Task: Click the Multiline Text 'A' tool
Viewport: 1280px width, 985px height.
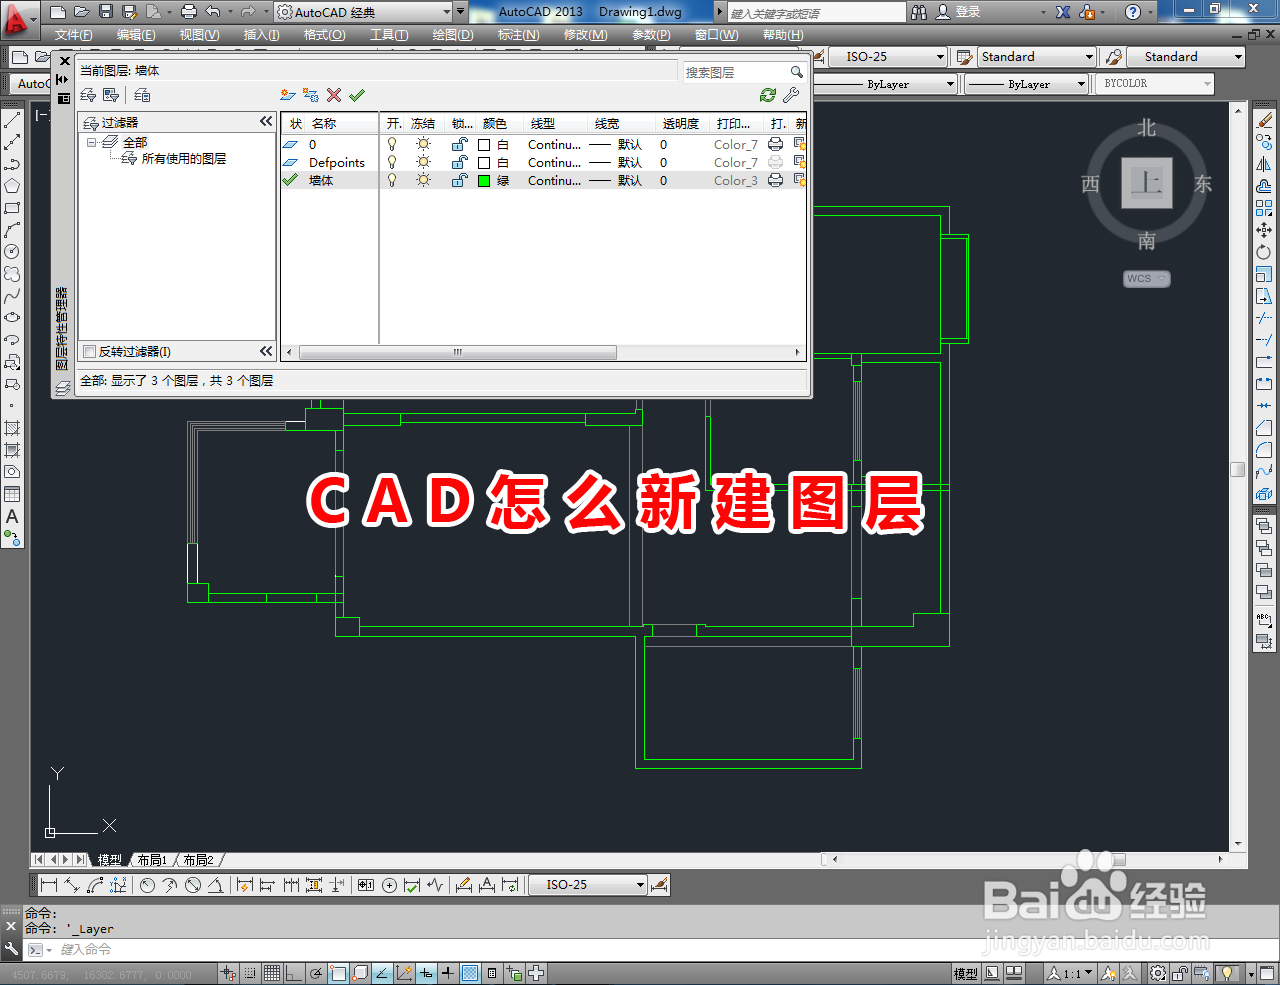Action: (12, 517)
